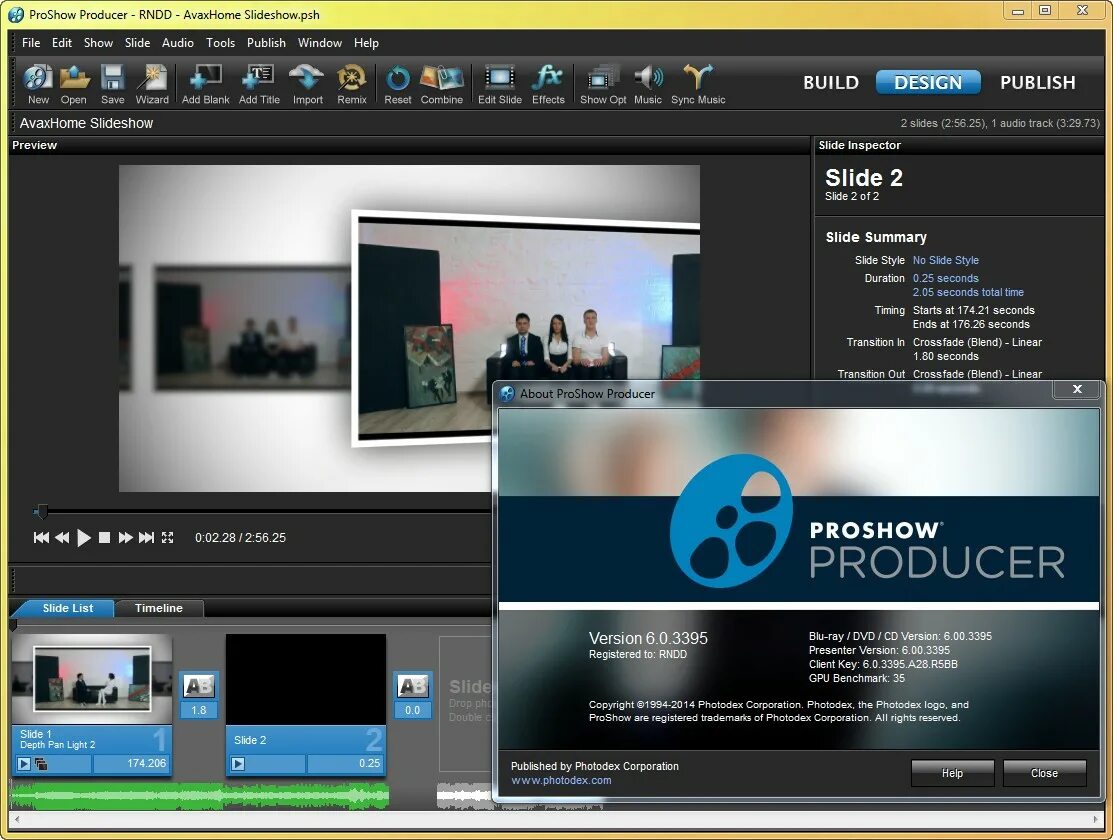1113x840 pixels.
Task: Click the Music speaker icon
Action: point(647,84)
